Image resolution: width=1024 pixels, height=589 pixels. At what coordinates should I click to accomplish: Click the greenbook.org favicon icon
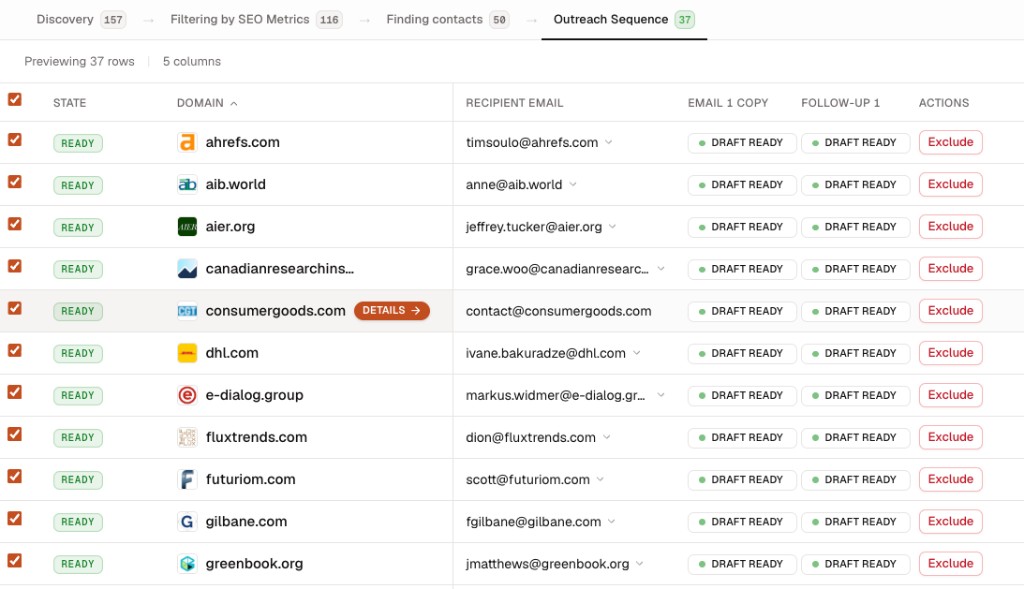tap(187, 564)
